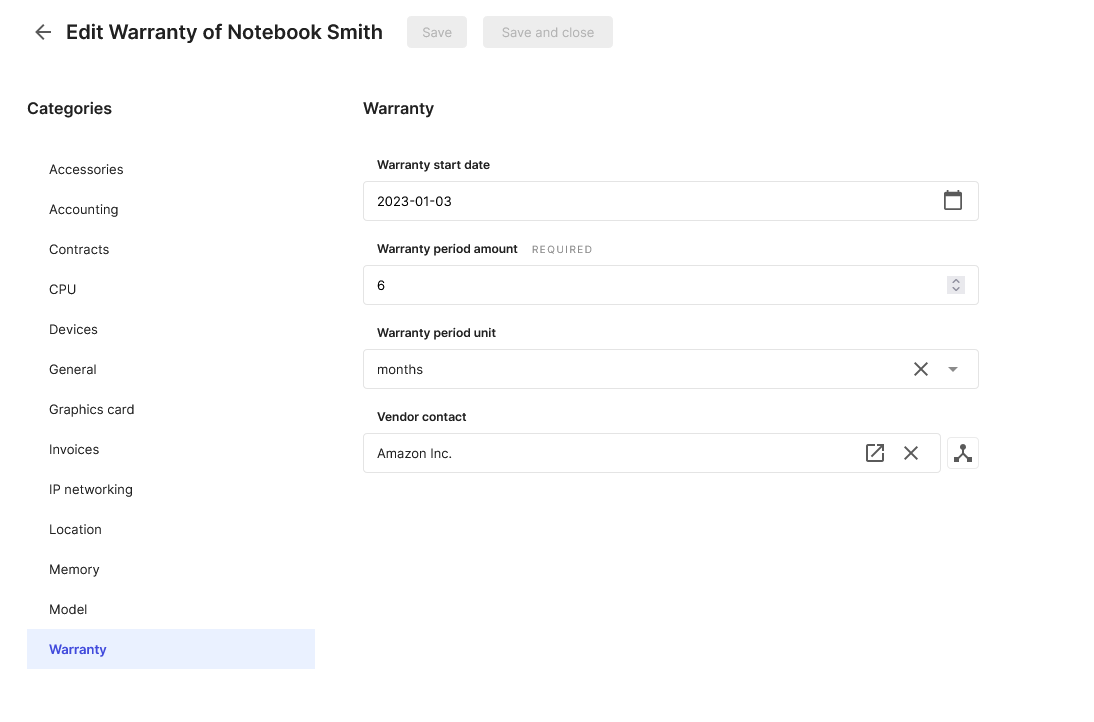Viewport: 1094px width, 722px height.
Task: Click Save and close button
Action: pyautogui.click(x=548, y=32)
